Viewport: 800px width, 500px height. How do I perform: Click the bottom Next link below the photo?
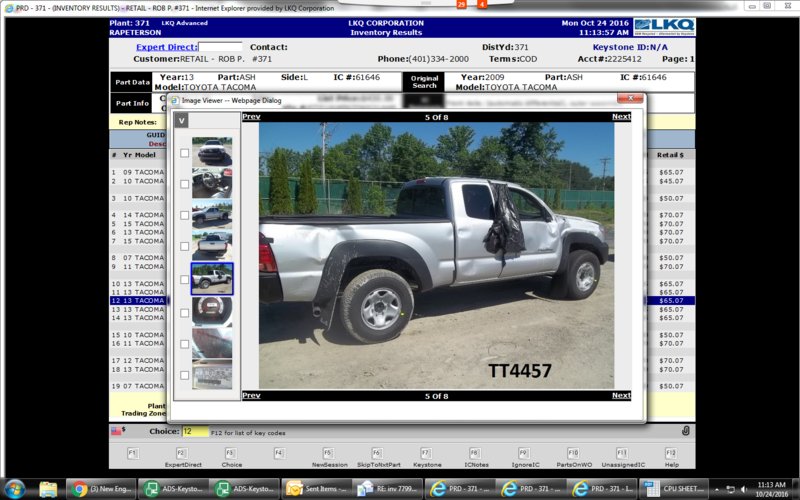(621, 395)
